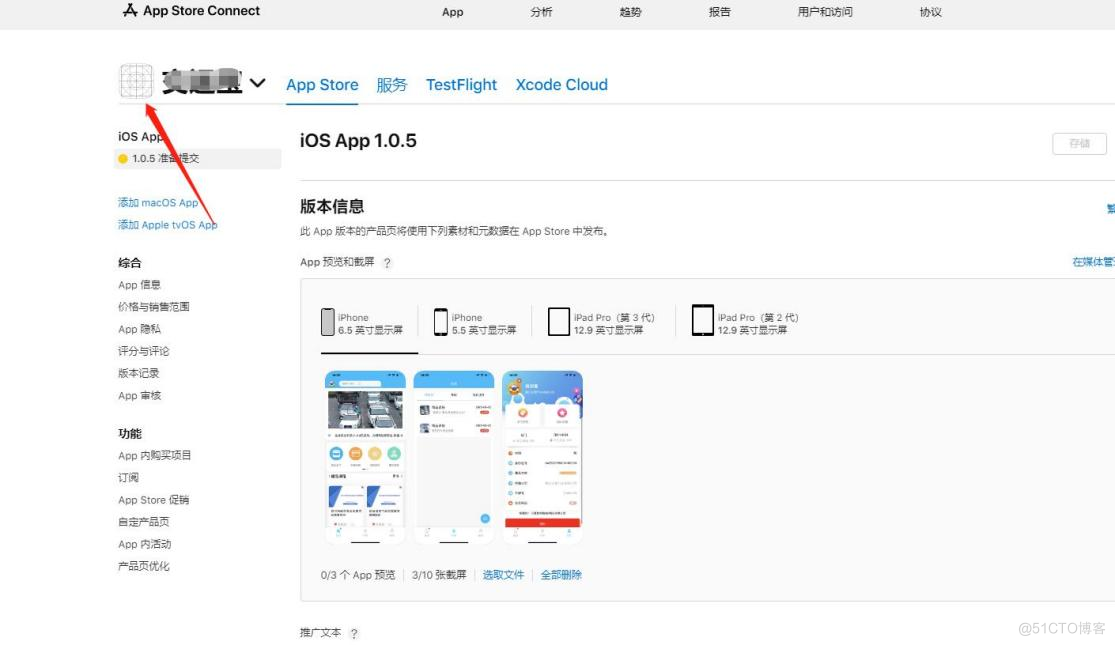Image resolution: width=1115 pixels, height=645 pixels.
Task: Open App 内购买项目 in sidebar
Action: [154, 455]
